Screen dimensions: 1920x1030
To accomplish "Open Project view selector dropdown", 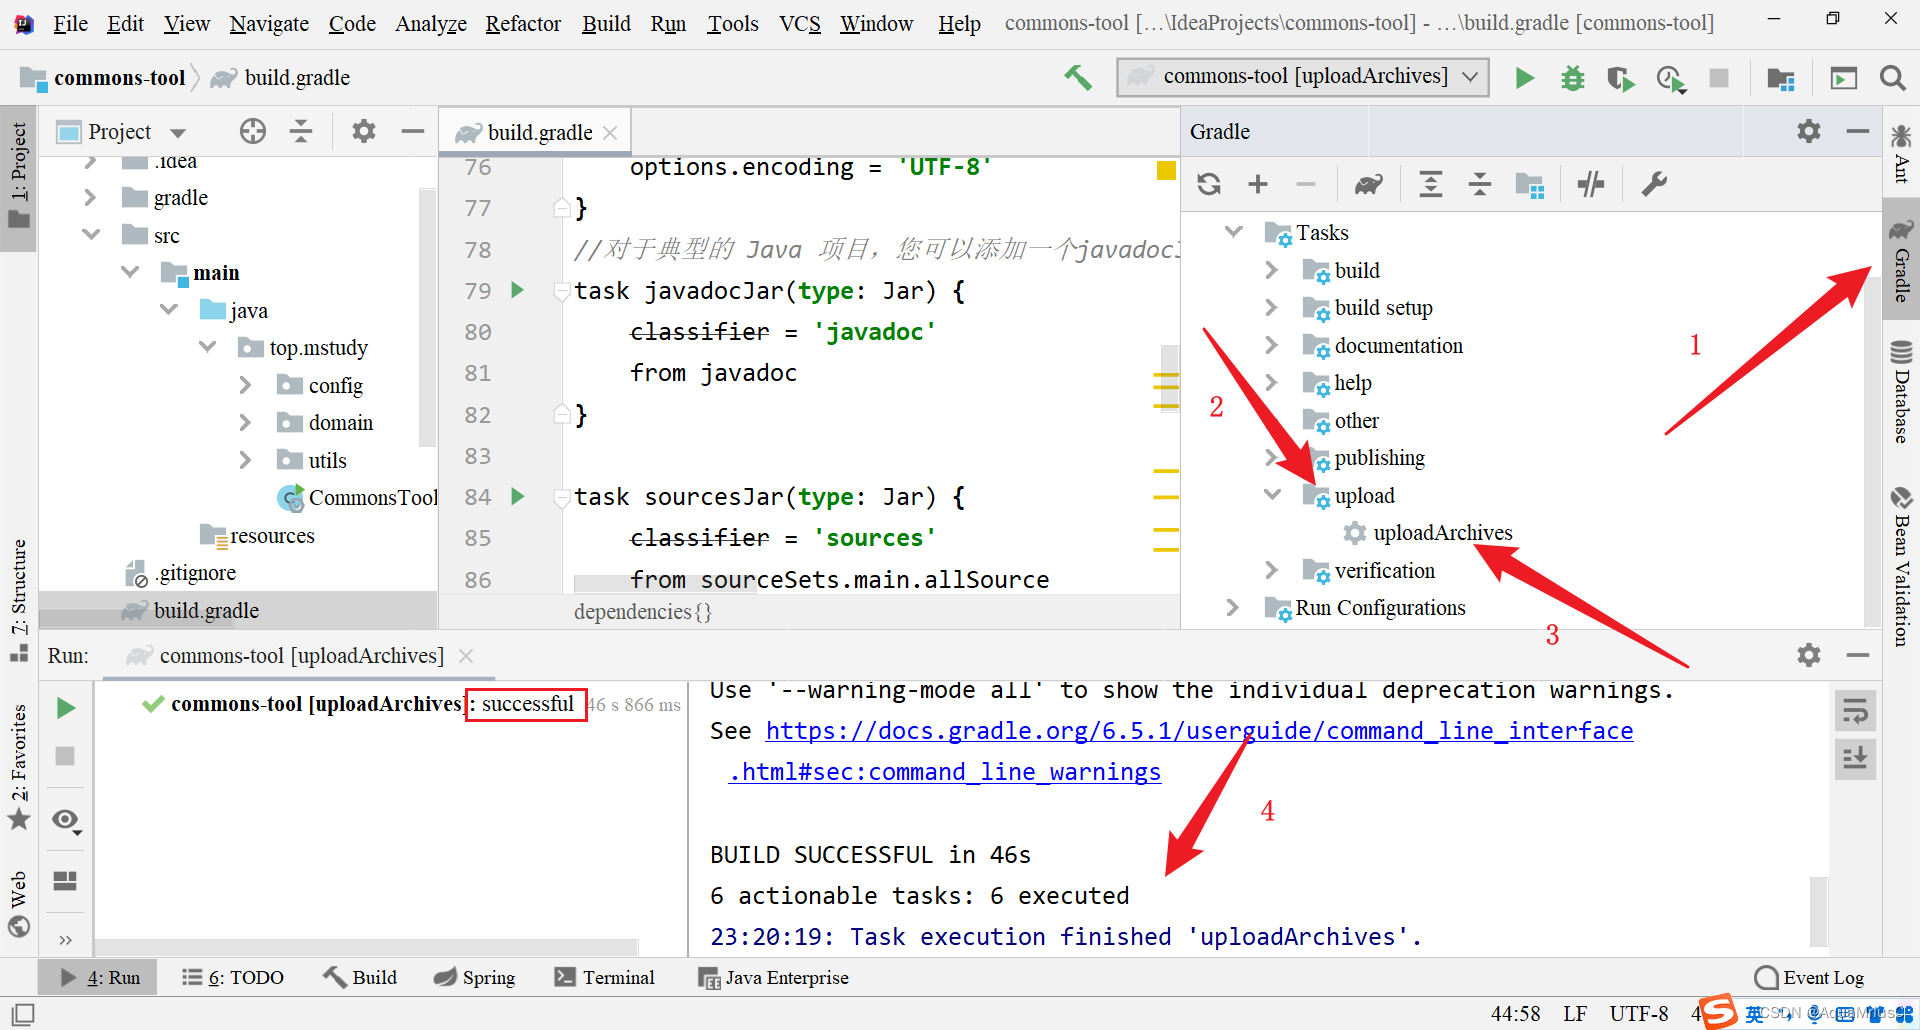I will 178,132.
